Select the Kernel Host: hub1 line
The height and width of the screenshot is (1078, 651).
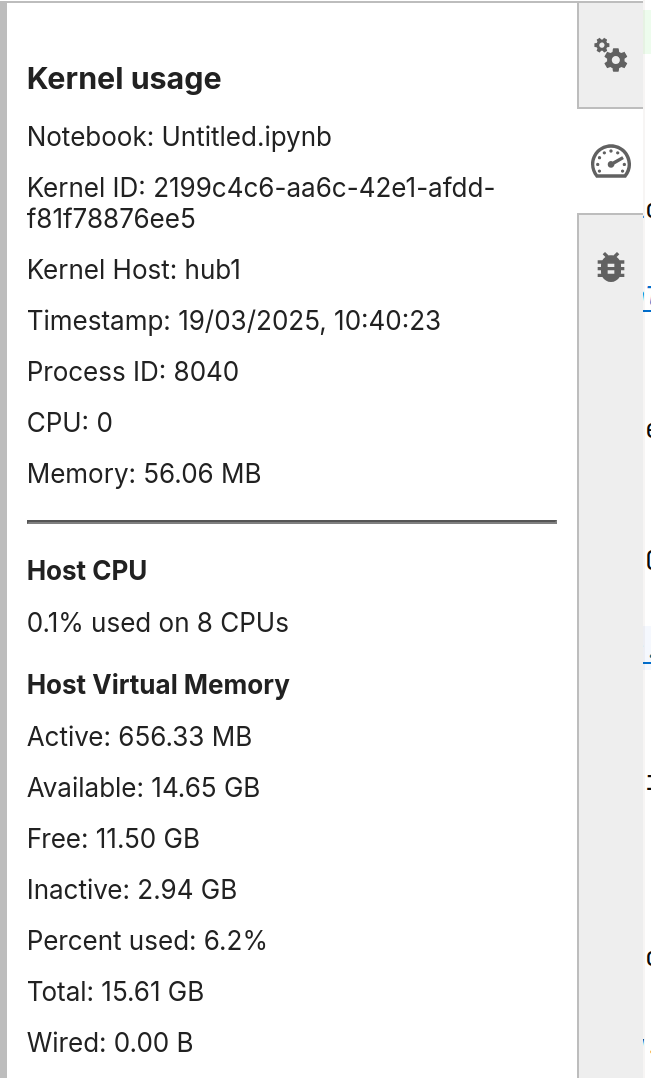click(x=134, y=270)
